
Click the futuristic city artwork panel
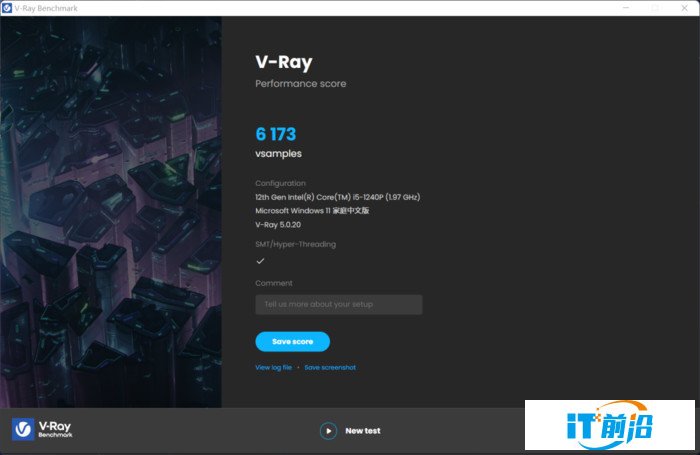[x=111, y=212]
